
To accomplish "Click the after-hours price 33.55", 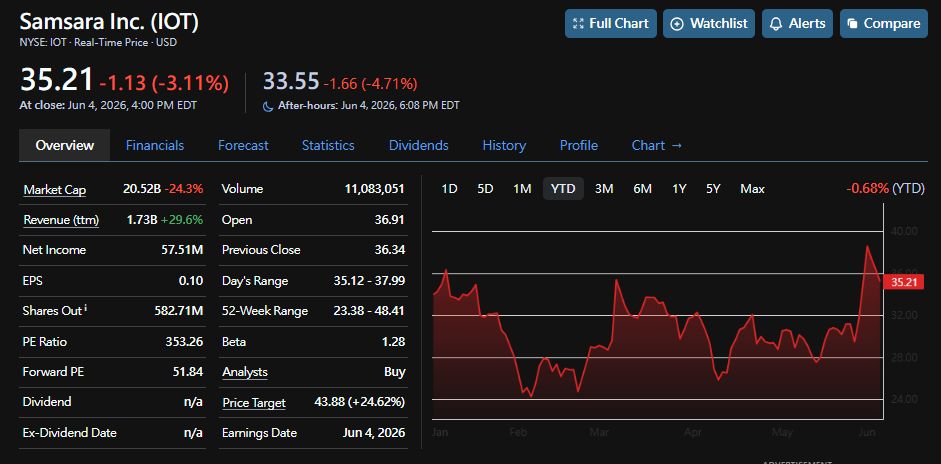I will tap(290, 82).
